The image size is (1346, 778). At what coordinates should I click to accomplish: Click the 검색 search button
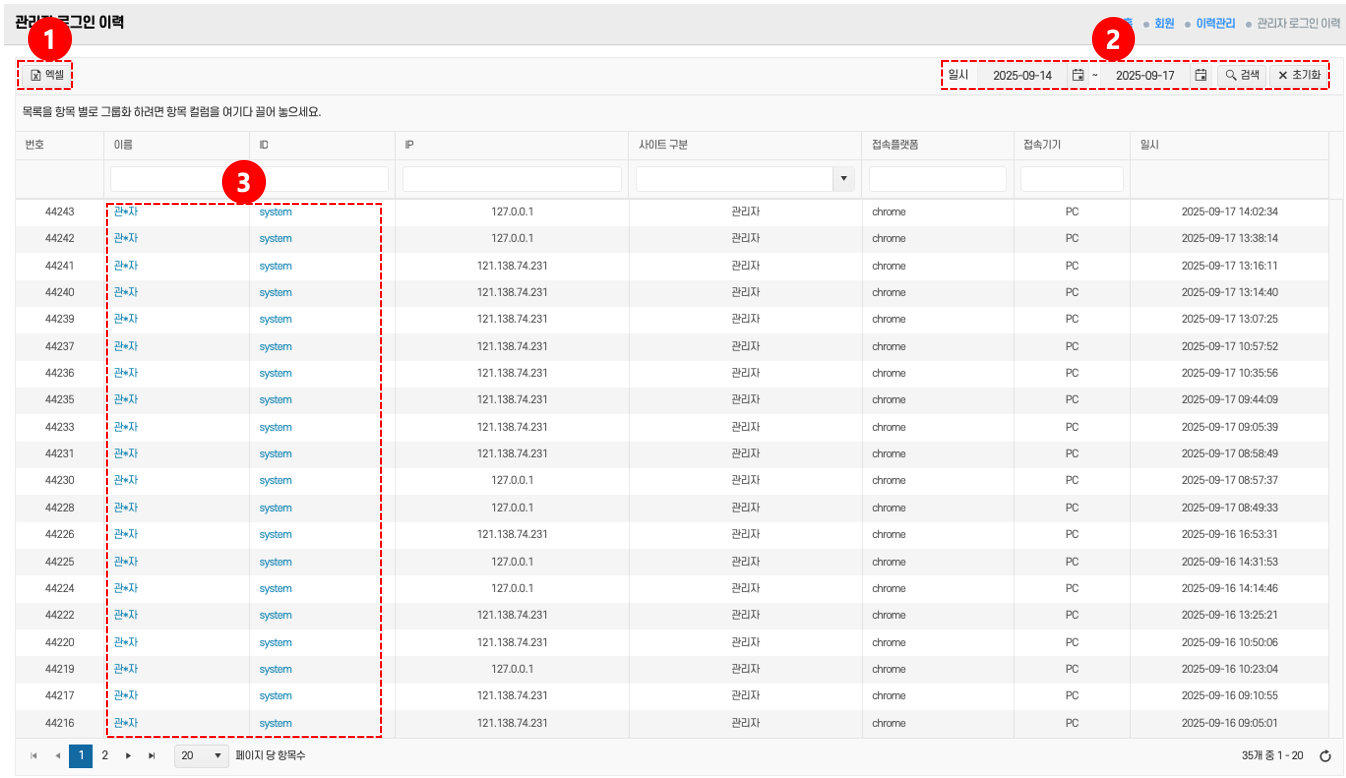tap(1242, 75)
